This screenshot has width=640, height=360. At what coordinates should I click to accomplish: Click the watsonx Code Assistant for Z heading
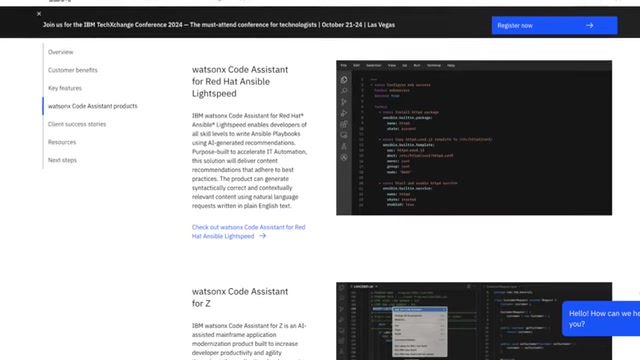coord(240,298)
